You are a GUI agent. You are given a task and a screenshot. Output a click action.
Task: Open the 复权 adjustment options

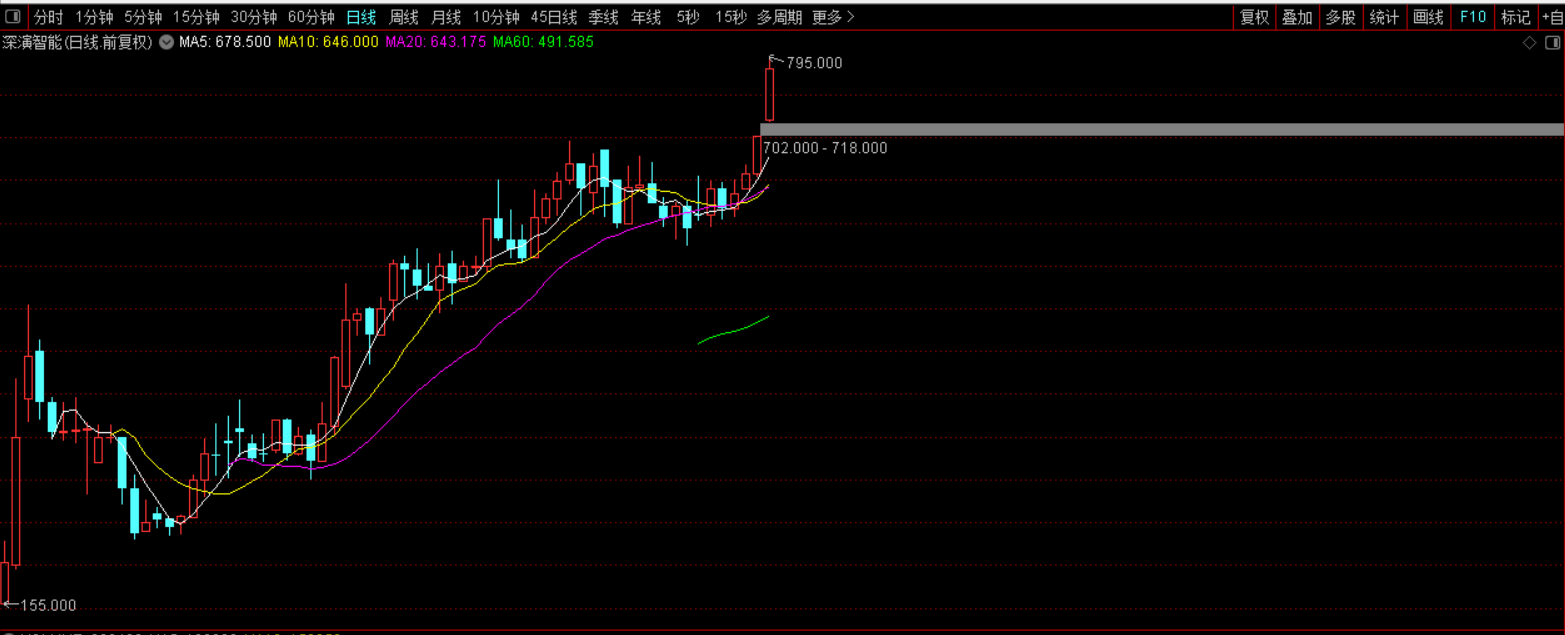pos(1254,17)
